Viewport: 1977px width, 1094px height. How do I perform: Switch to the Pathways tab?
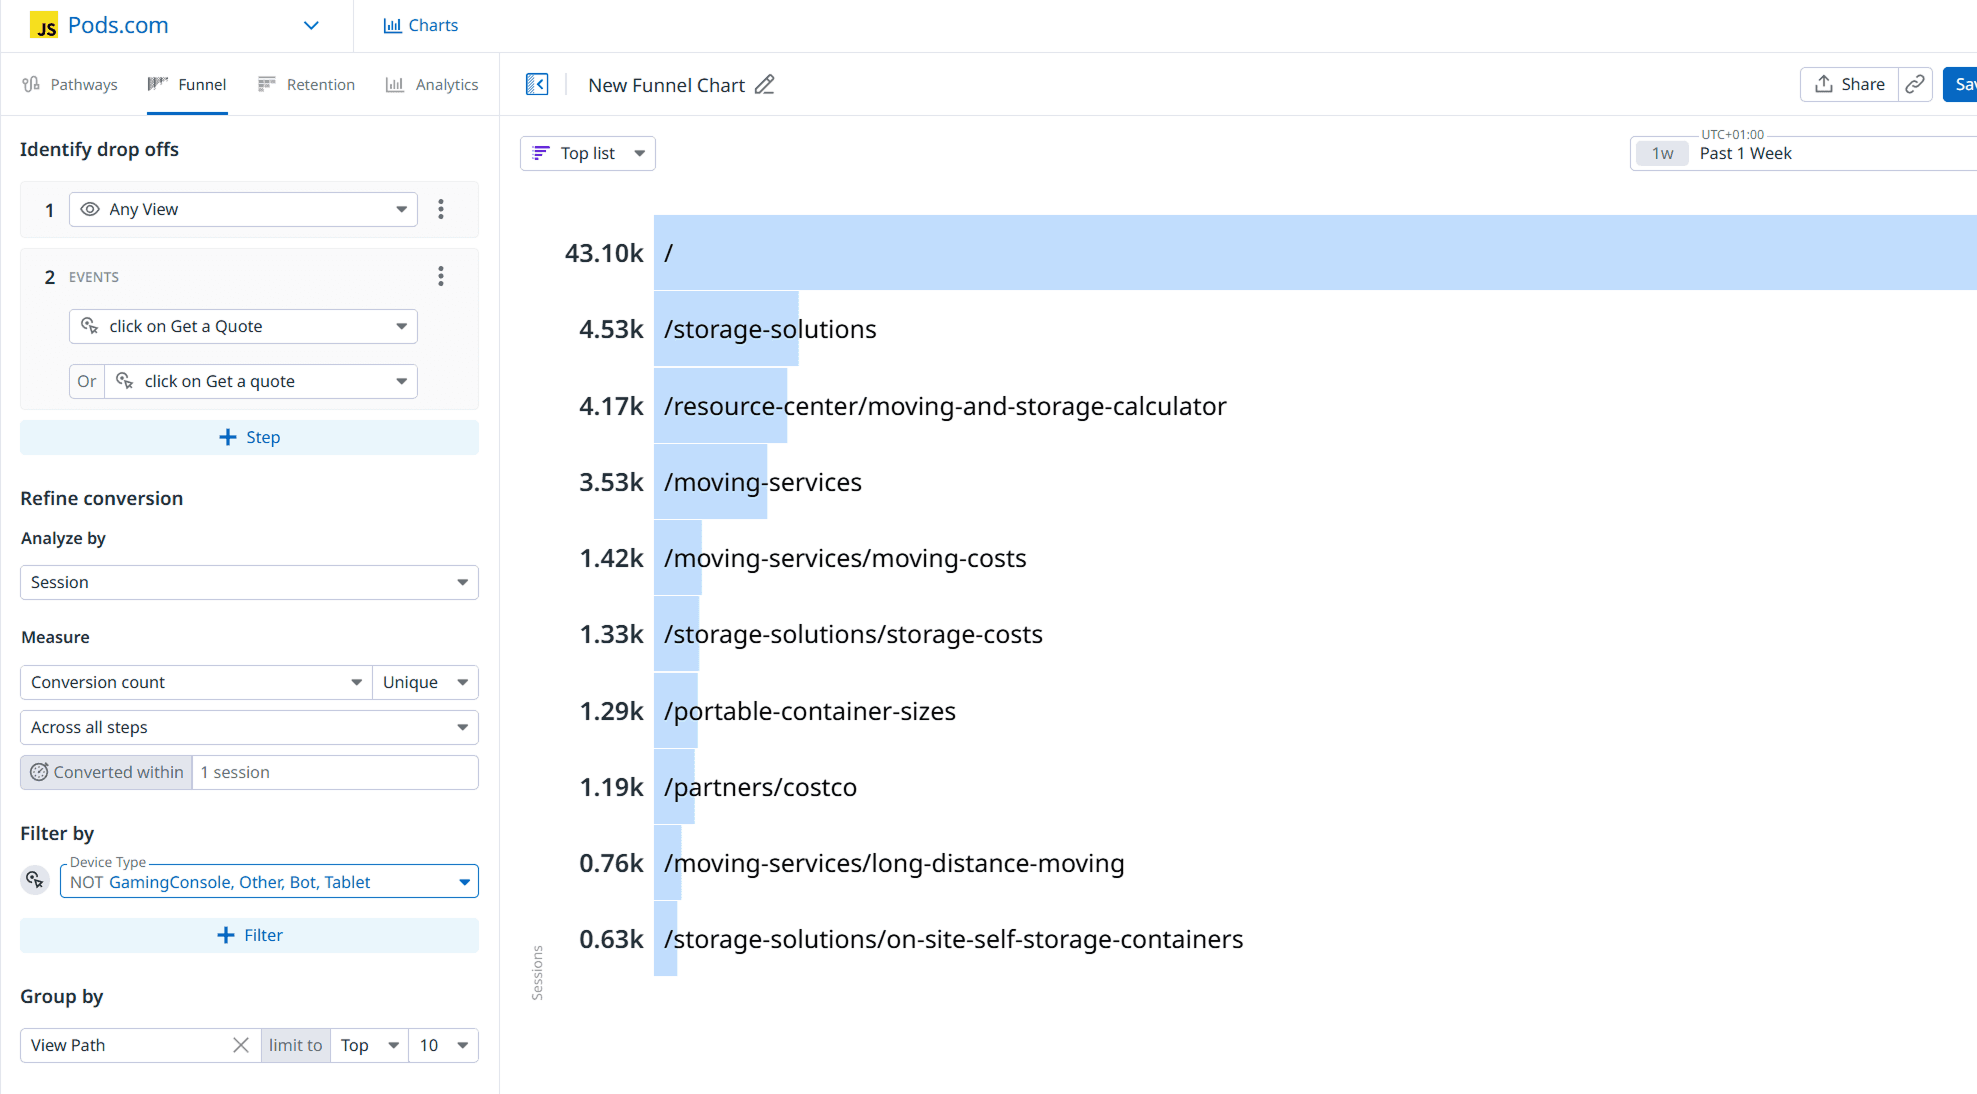pyautogui.click(x=70, y=85)
